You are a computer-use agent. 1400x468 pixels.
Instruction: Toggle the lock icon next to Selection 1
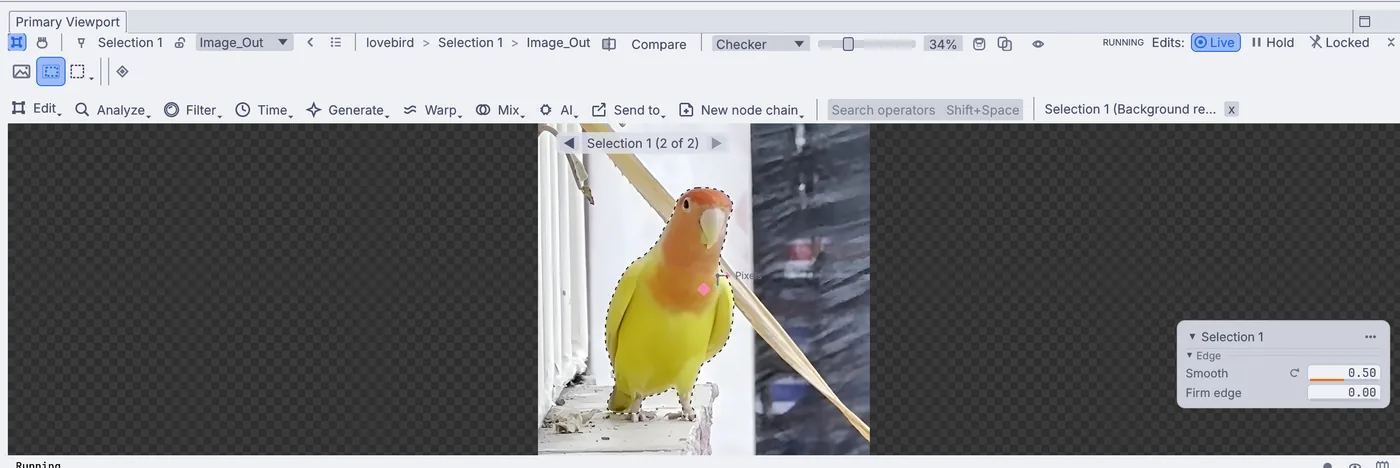pos(180,43)
